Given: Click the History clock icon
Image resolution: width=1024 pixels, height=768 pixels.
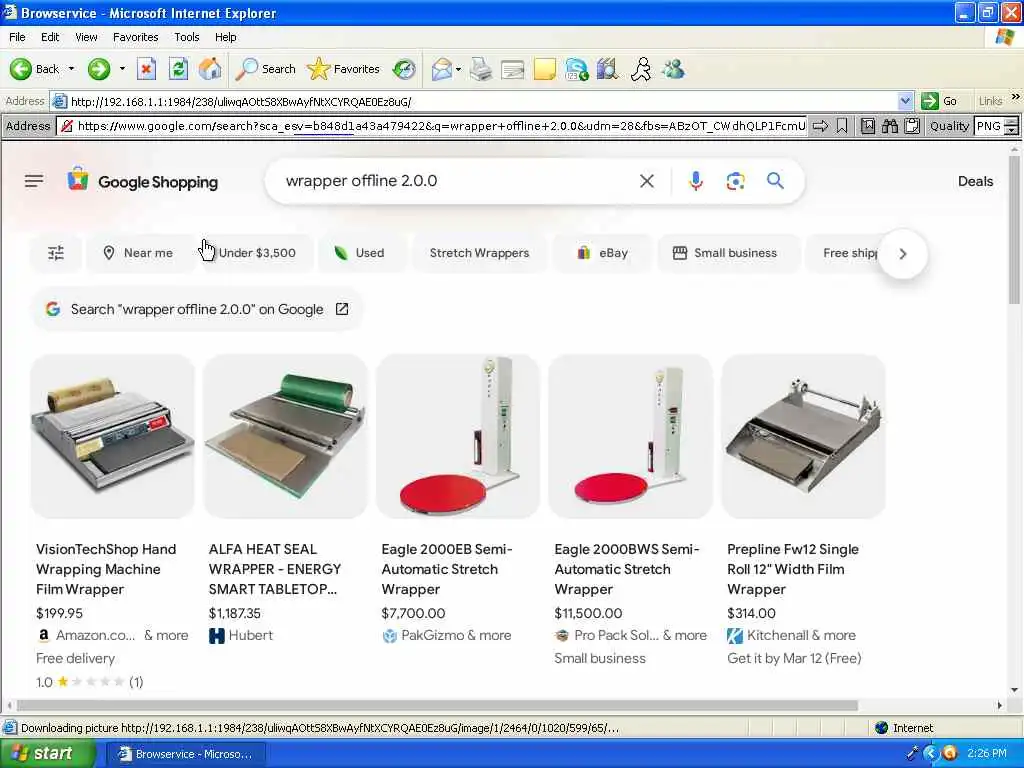Looking at the screenshot, I should pos(404,69).
